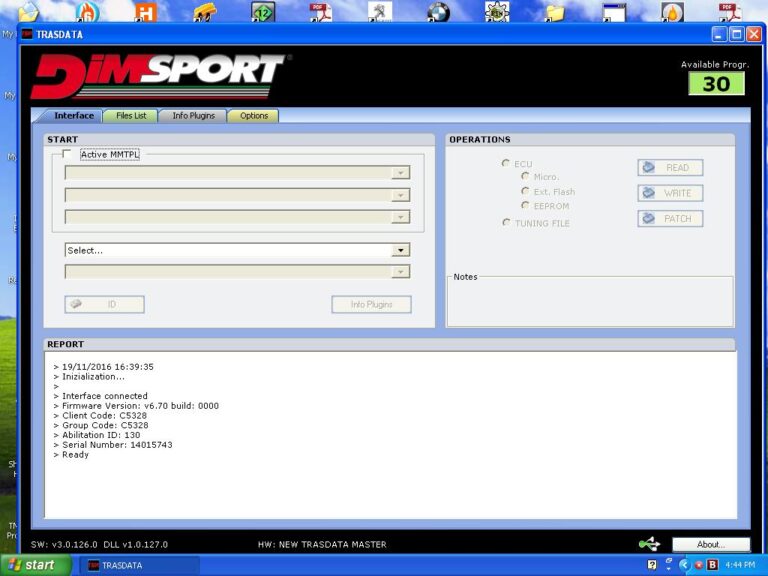The width and height of the screenshot is (768, 576).
Task: Click the READ button
Action: tap(670, 168)
